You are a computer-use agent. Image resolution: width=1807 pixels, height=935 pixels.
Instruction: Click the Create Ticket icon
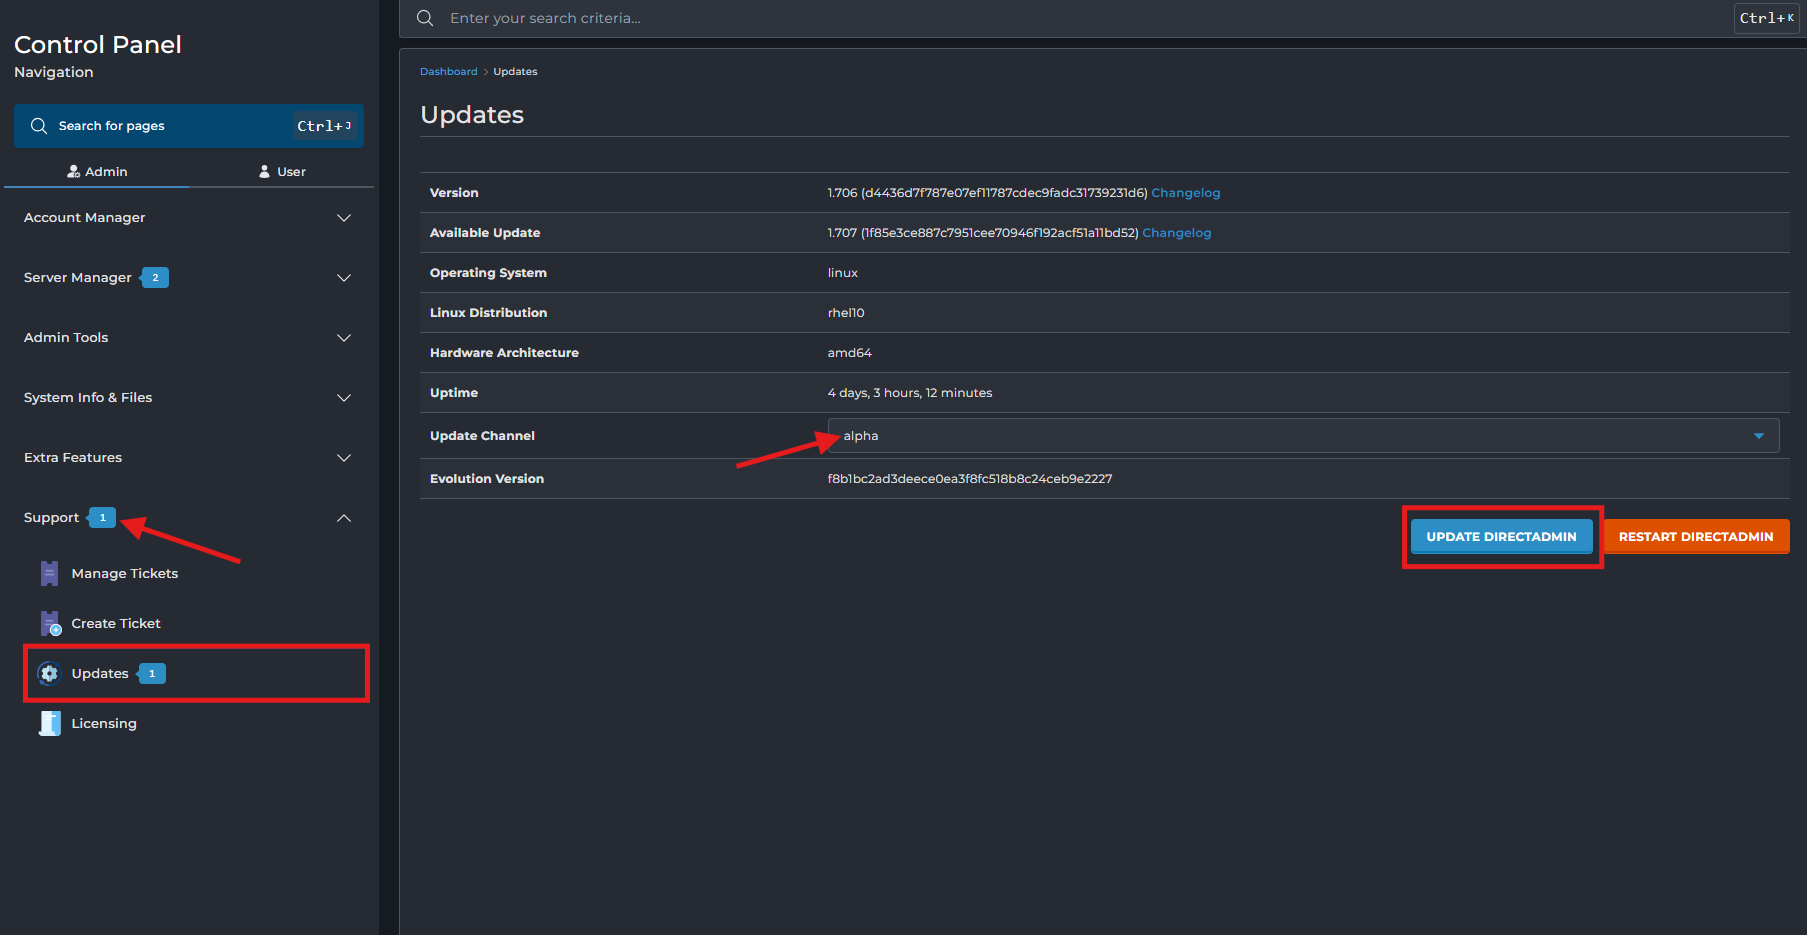pyautogui.click(x=50, y=623)
